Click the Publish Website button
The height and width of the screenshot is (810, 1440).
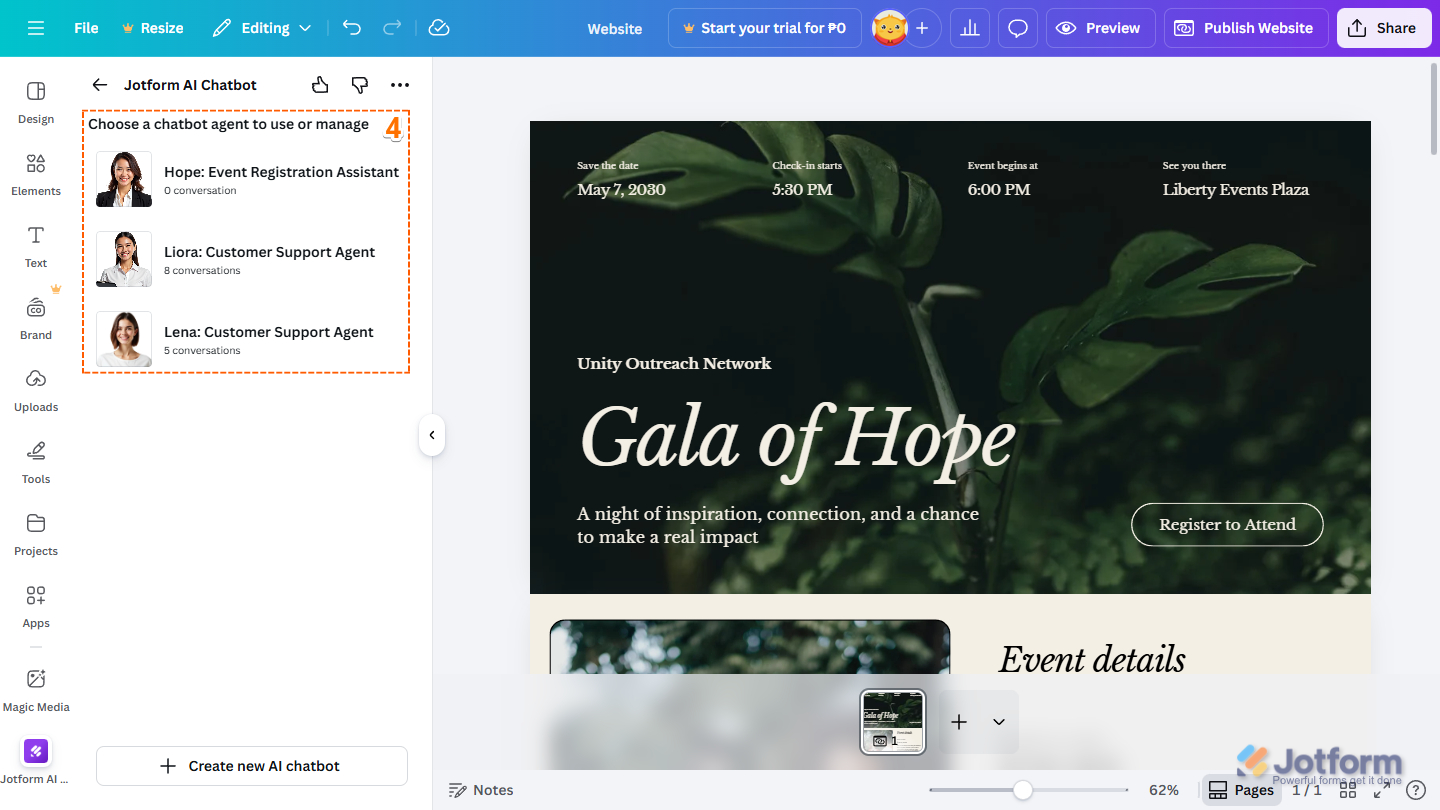pos(1245,27)
